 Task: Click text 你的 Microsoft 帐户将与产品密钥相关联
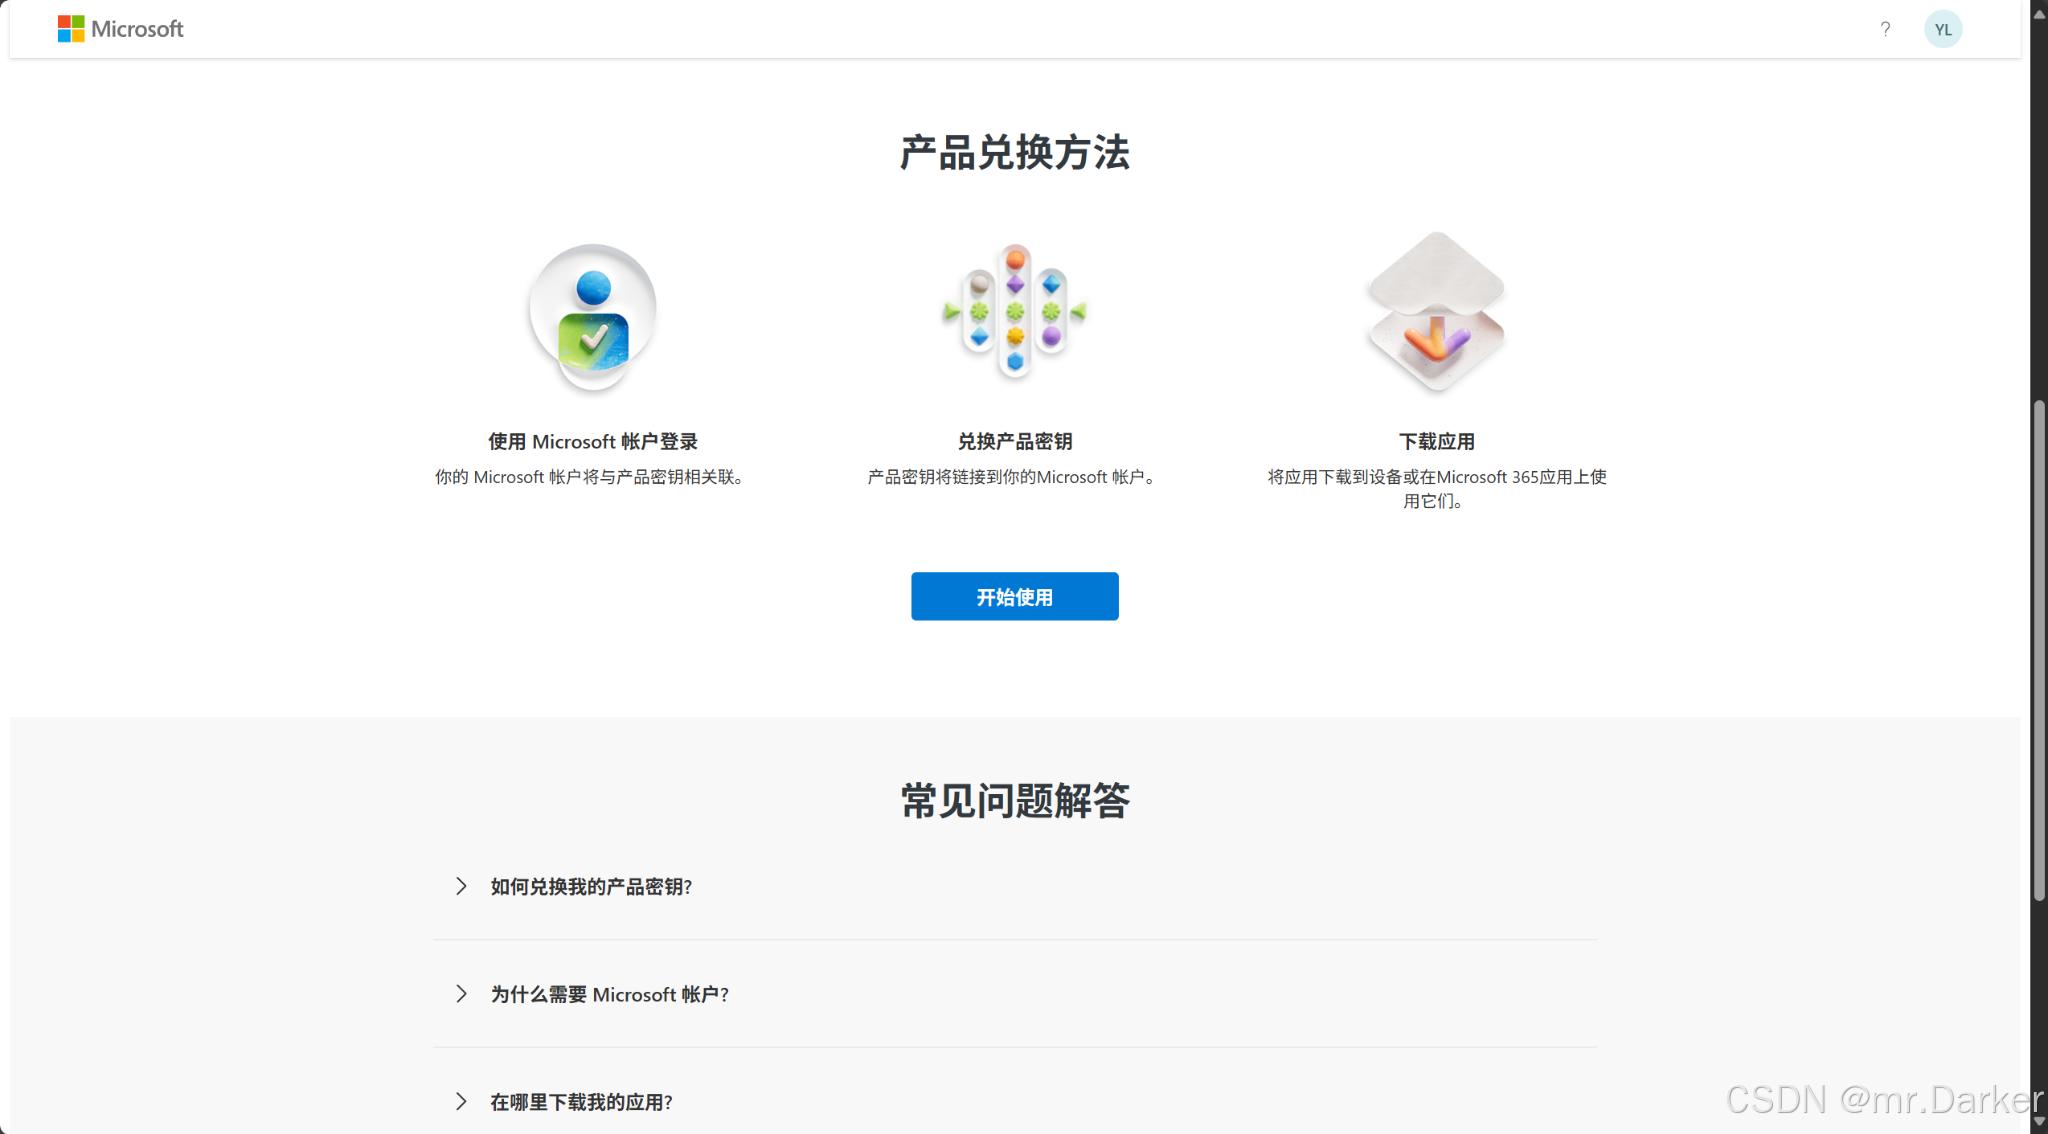590,478
